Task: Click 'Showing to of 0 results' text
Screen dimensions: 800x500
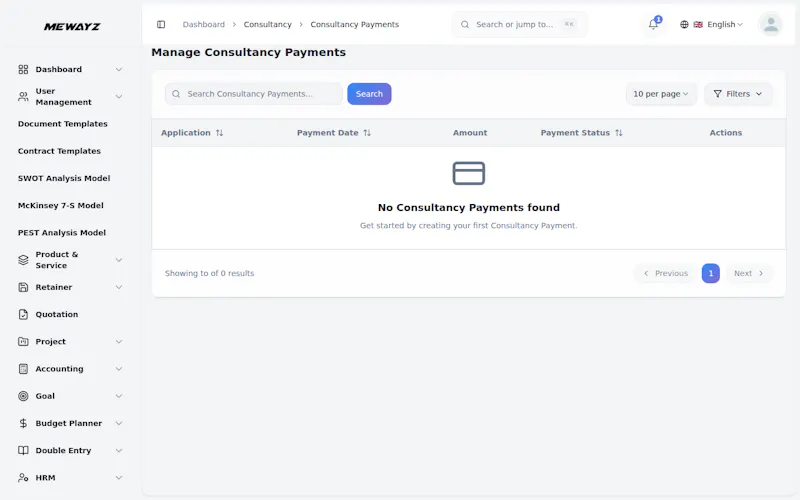Action: click(x=209, y=273)
